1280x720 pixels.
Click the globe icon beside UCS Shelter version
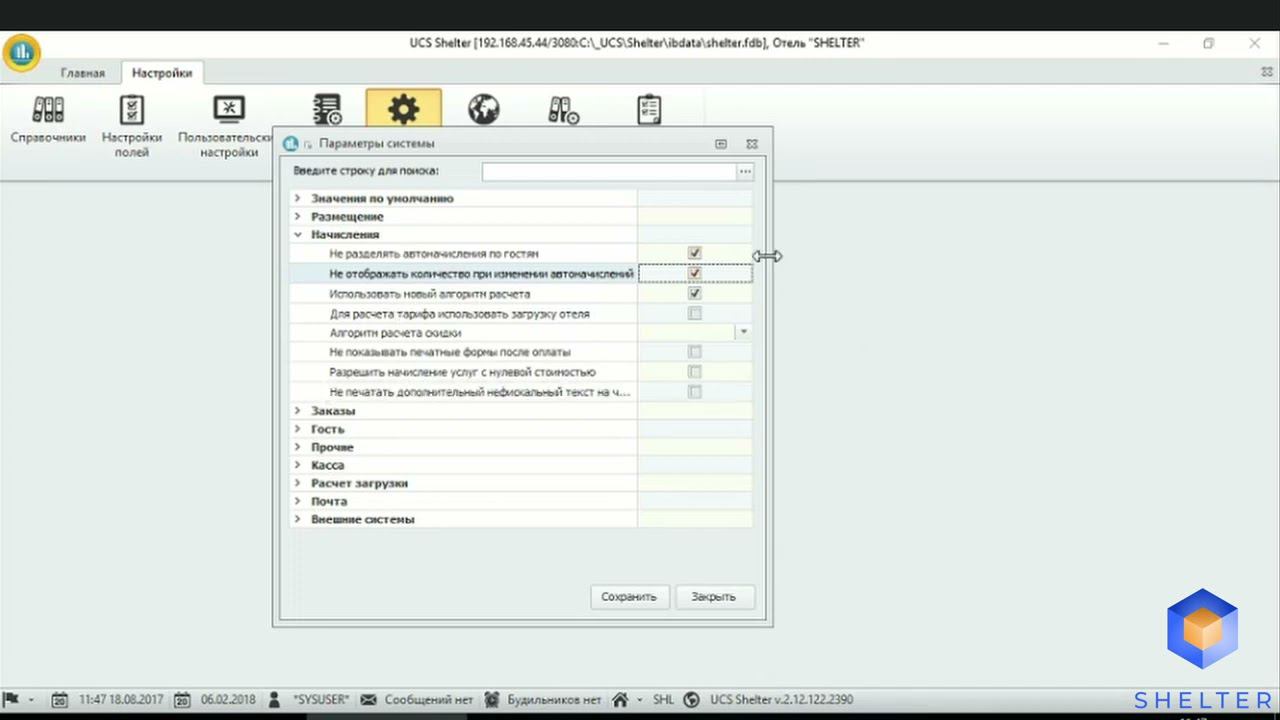tap(690, 700)
